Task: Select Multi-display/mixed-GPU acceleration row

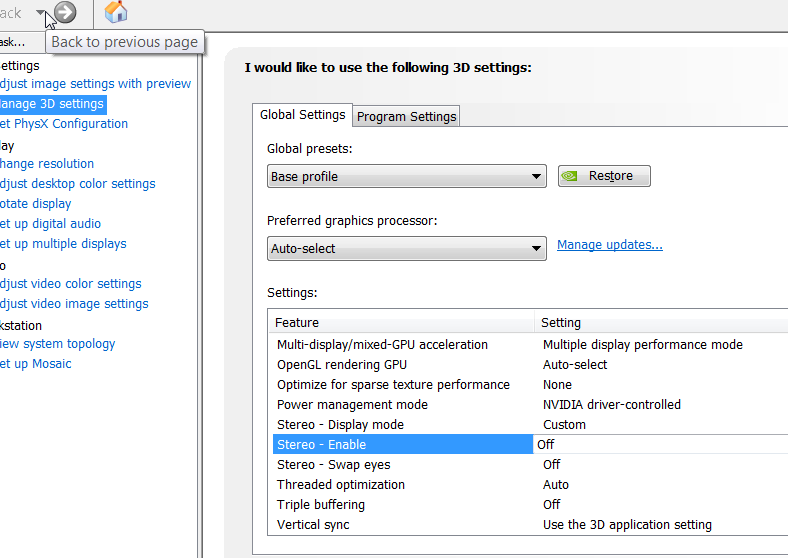Action: [x=530, y=345]
